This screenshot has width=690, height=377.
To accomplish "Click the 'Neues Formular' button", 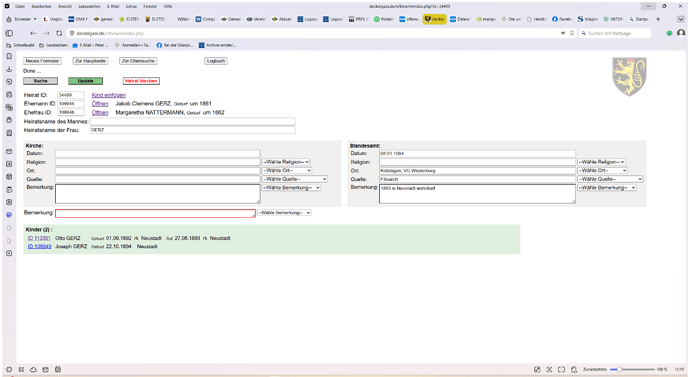I will 42,61.
